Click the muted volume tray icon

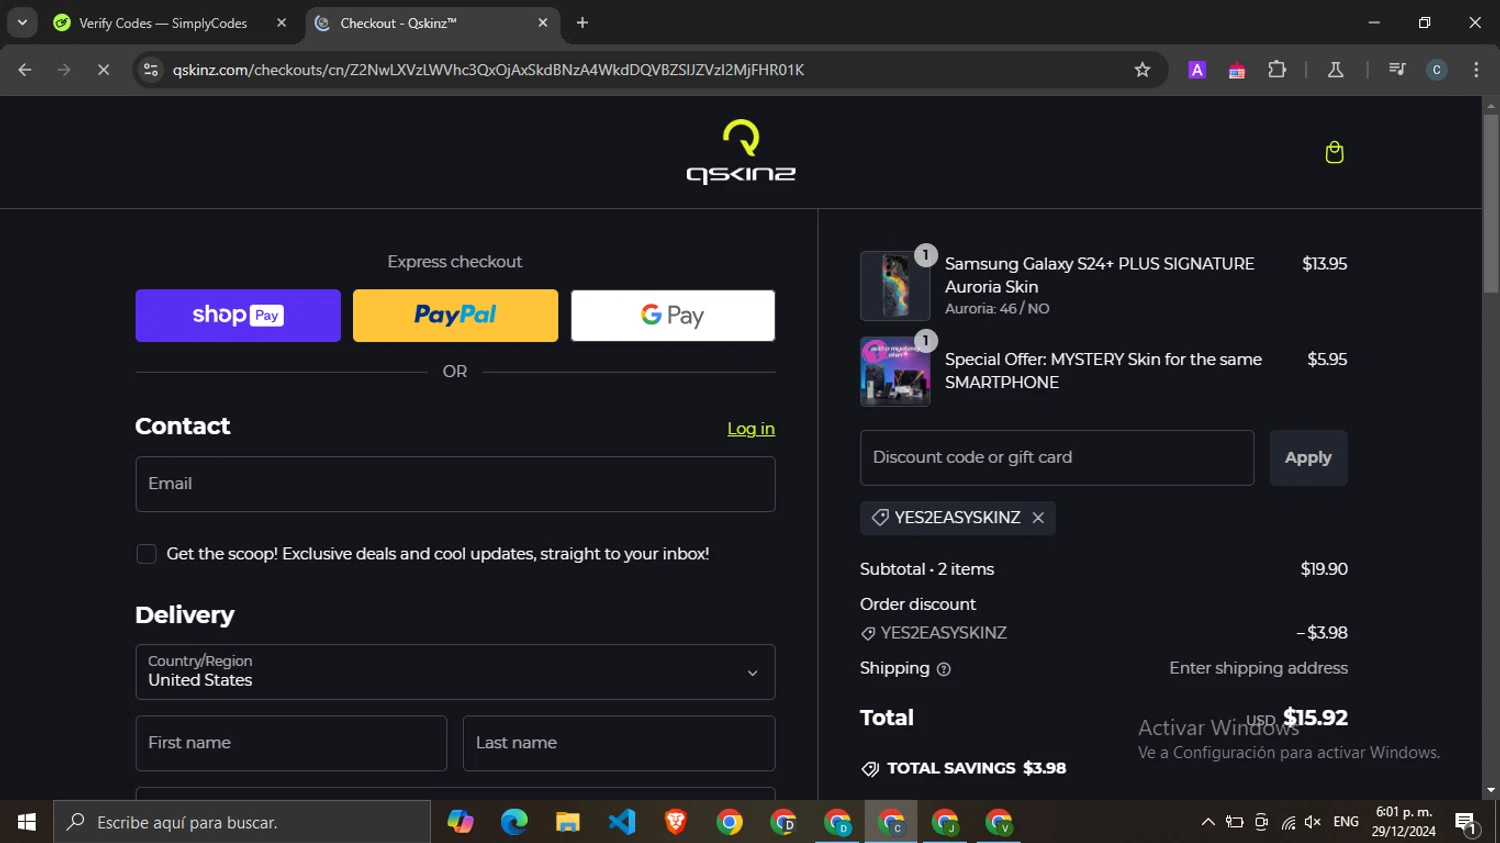tap(1313, 822)
